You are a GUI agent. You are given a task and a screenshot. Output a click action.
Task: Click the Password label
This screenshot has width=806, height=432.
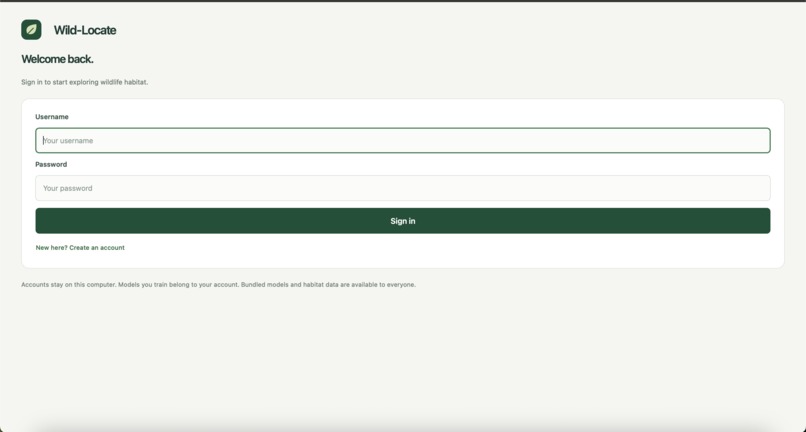(51, 165)
